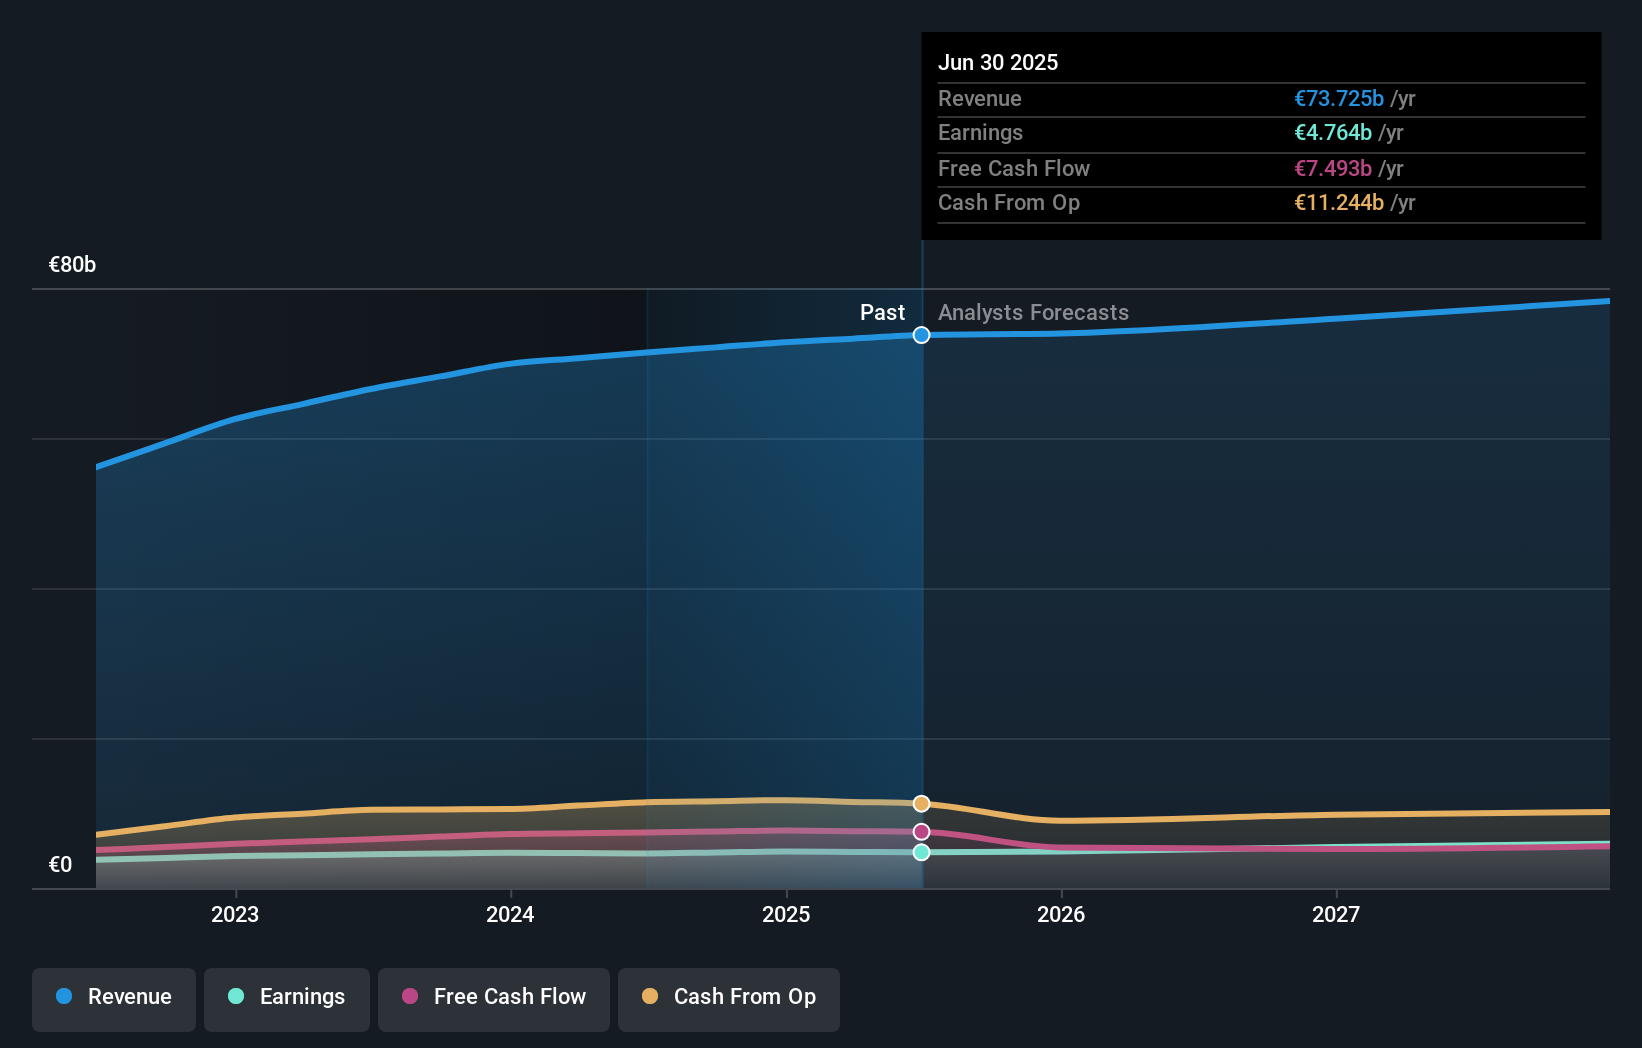Viewport: 1642px width, 1048px height.
Task: Select the pink Free Cash Flow marker on chart
Action: (x=921, y=831)
